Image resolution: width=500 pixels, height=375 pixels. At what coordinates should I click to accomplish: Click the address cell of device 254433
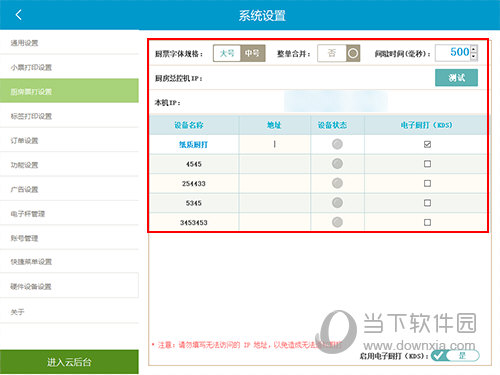click(274, 183)
